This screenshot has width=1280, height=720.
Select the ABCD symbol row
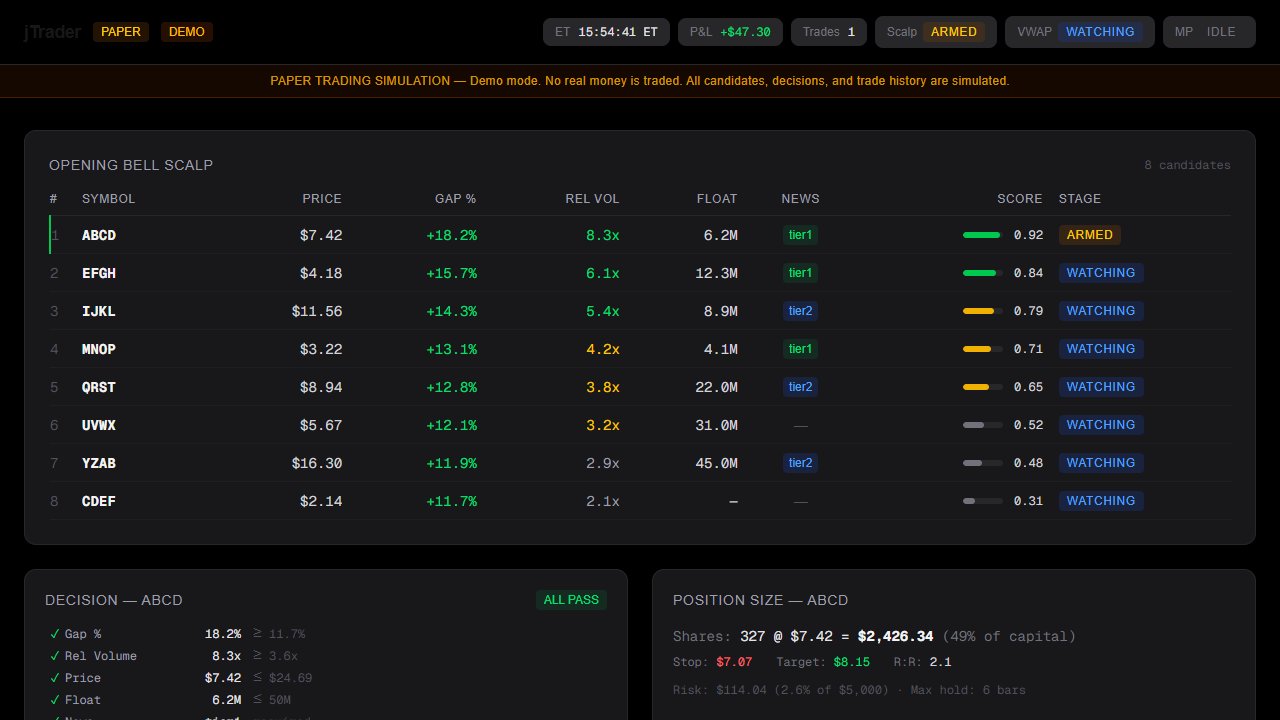[640, 235]
